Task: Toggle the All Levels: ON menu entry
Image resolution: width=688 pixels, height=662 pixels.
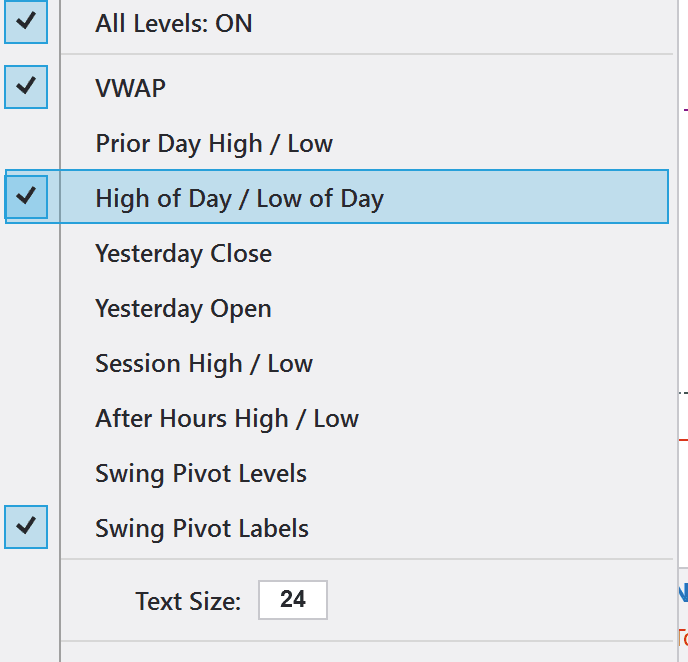Action: tap(174, 23)
